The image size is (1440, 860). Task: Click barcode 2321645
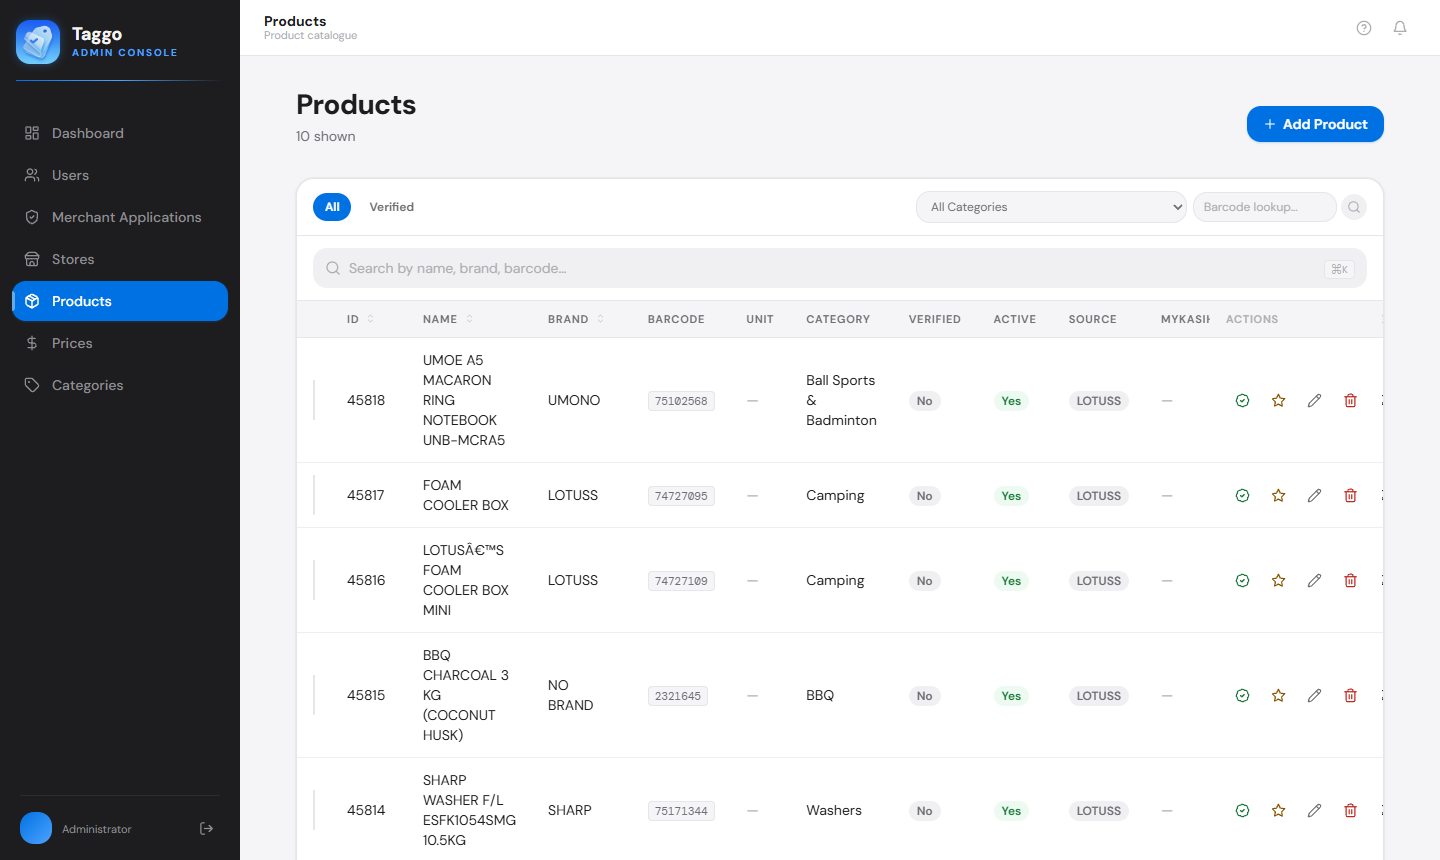click(678, 696)
